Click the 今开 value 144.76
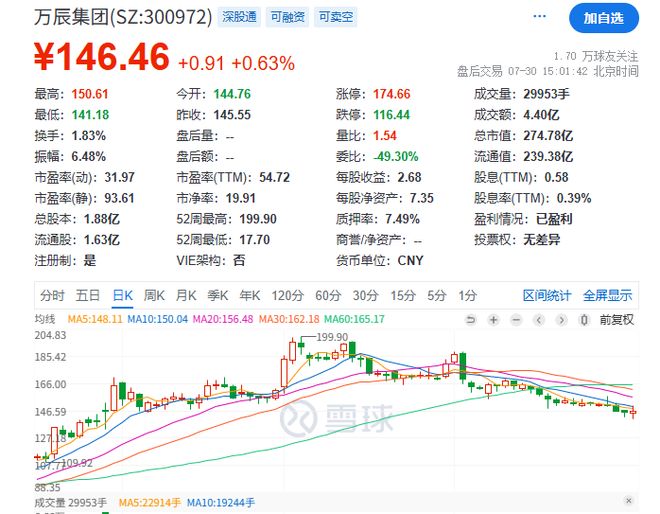The height and width of the screenshot is (514, 660). [x=232, y=94]
